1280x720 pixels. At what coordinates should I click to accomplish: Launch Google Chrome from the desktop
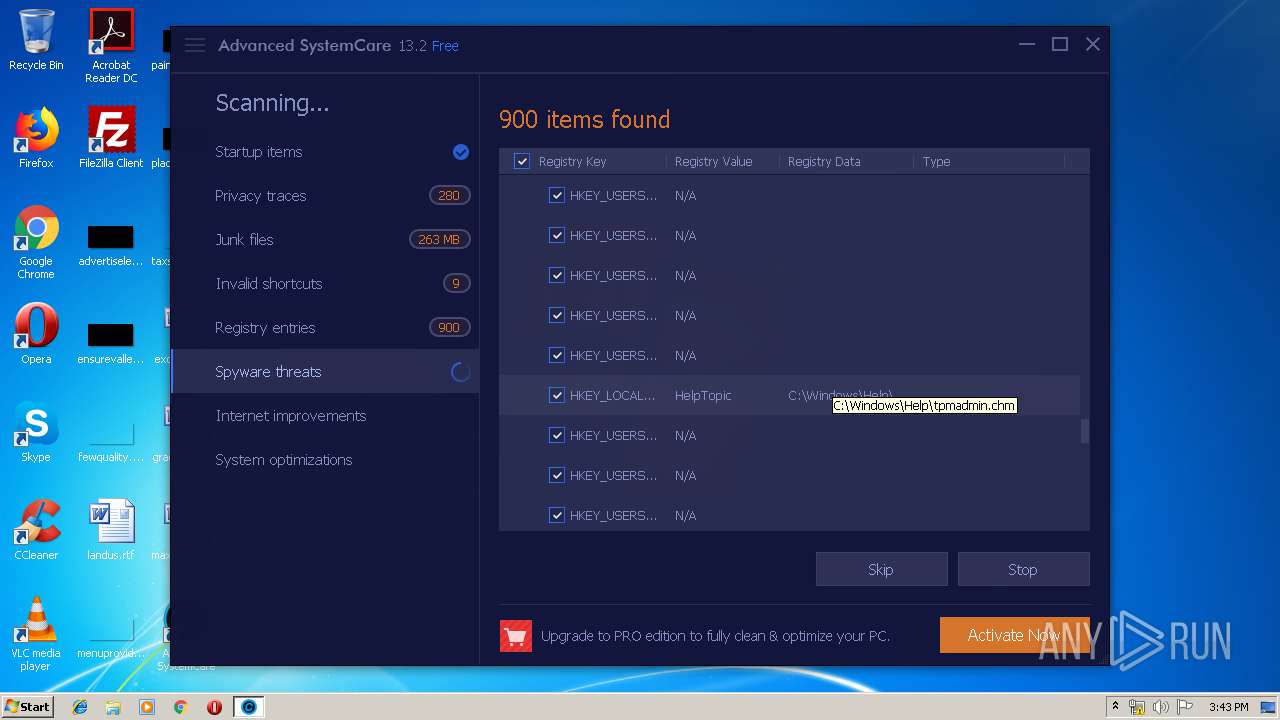36,243
